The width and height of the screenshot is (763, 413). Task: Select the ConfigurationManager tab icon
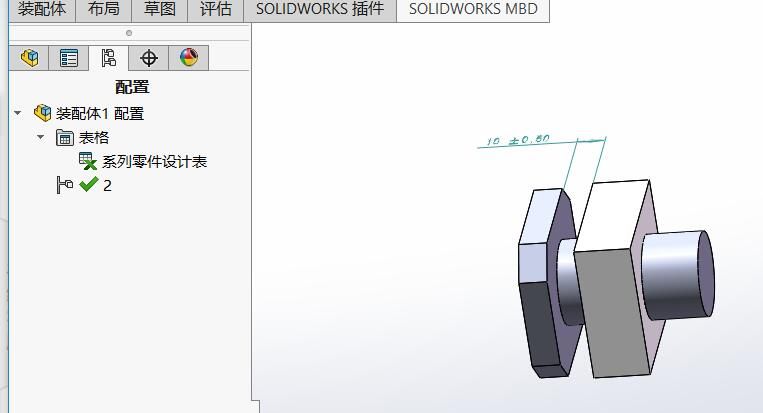(108, 58)
